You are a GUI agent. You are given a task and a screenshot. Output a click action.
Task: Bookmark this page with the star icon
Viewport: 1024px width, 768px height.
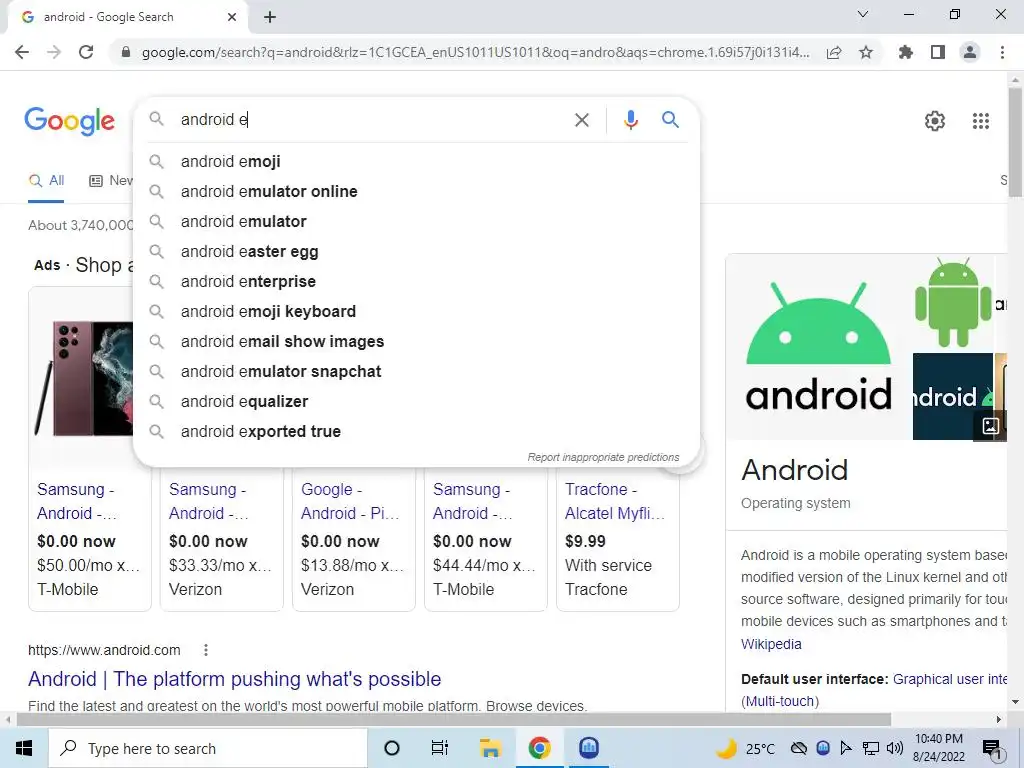[866, 52]
